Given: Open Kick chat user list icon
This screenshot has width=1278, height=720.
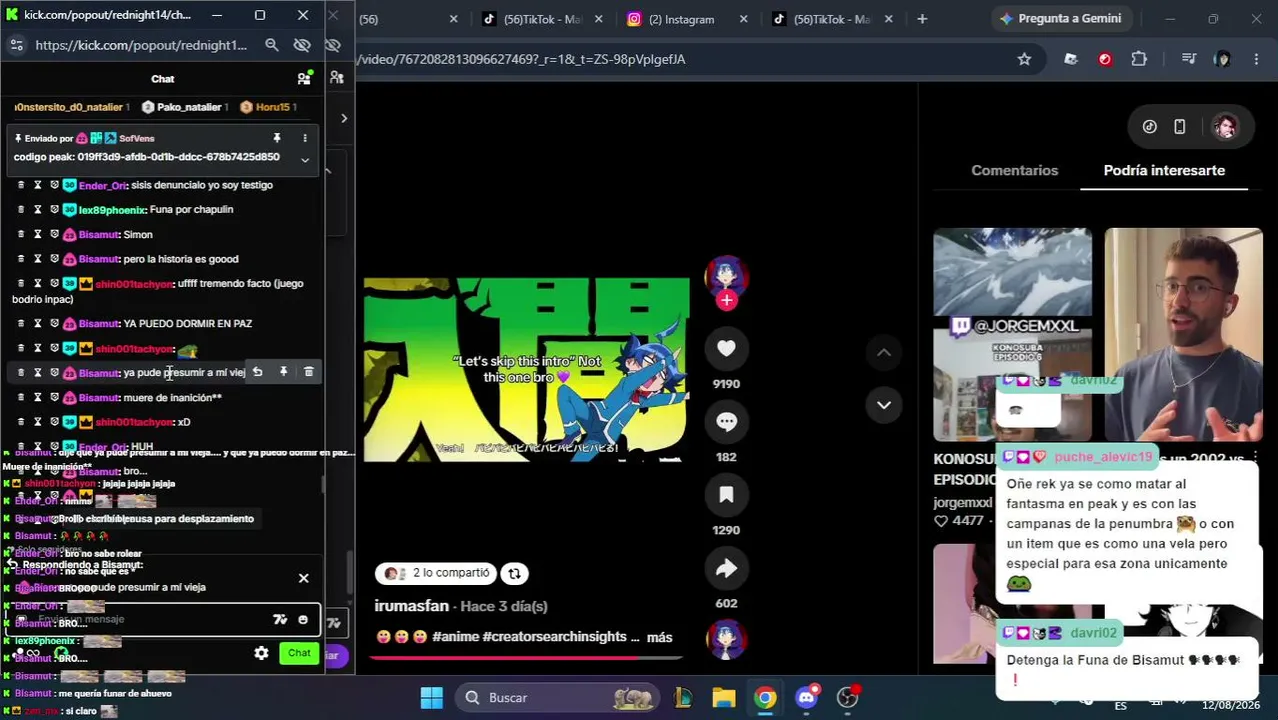Looking at the screenshot, I should coord(304,78).
